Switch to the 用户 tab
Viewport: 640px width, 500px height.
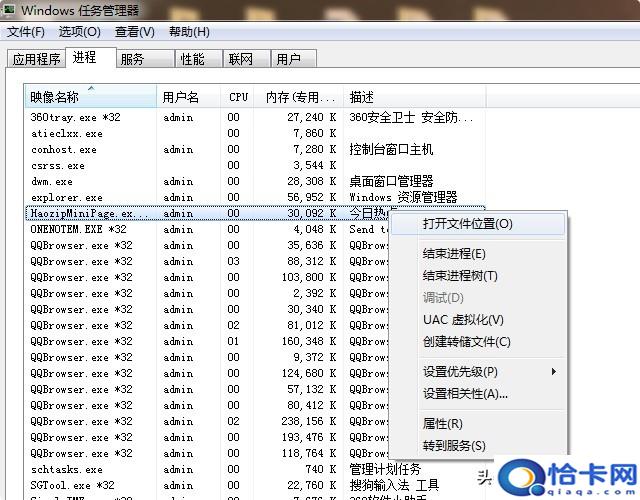[288, 59]
